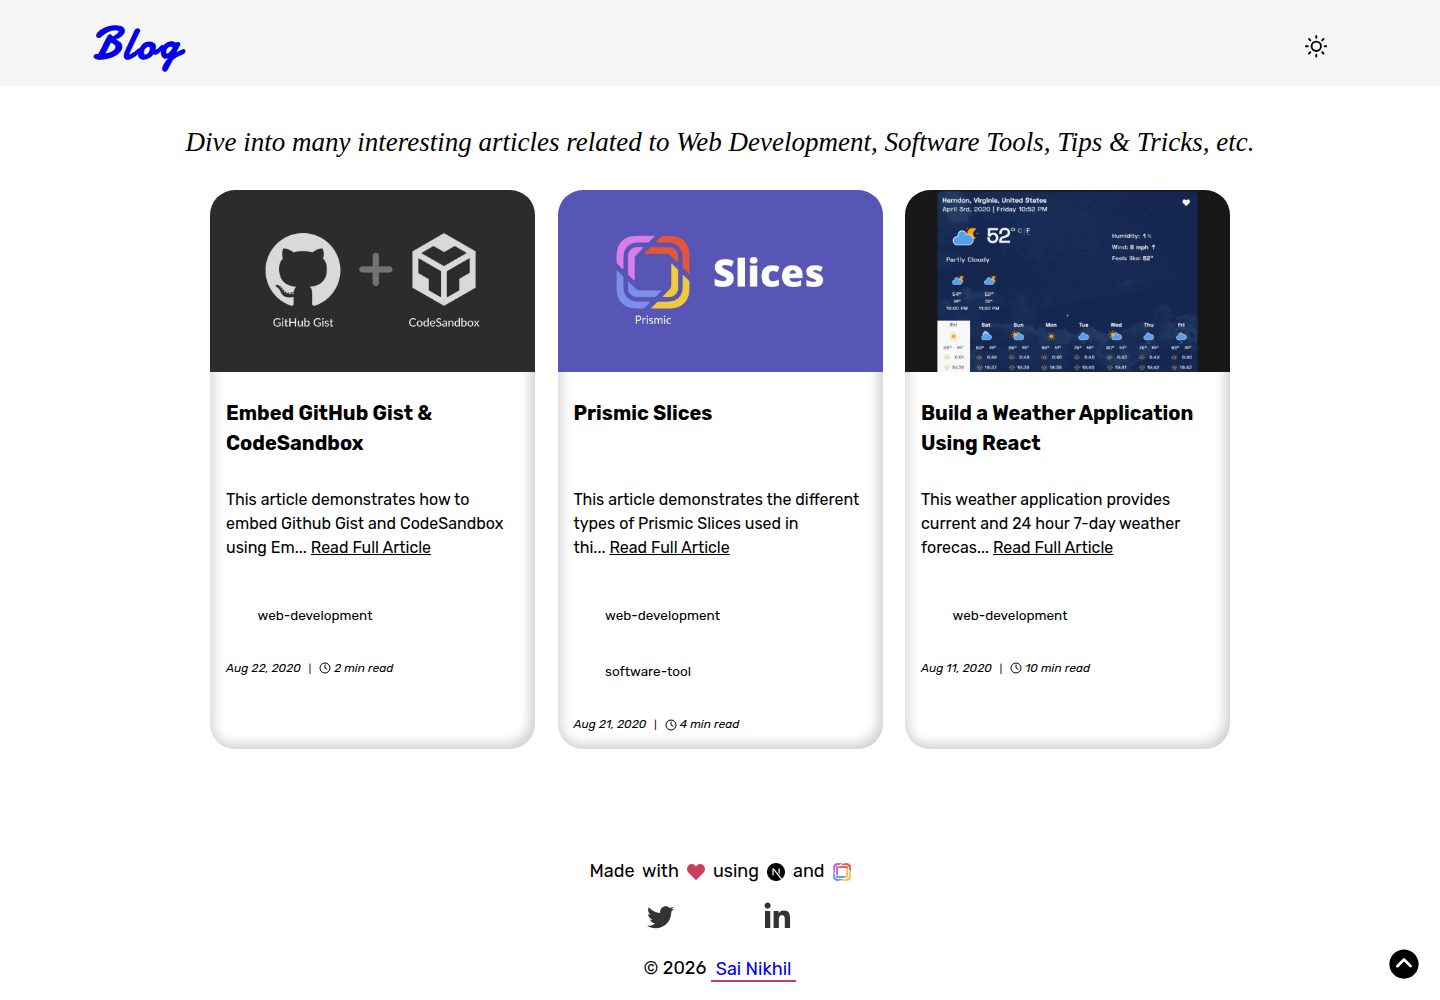Click the scroll-to-top arrow button

click(1404, 964)
